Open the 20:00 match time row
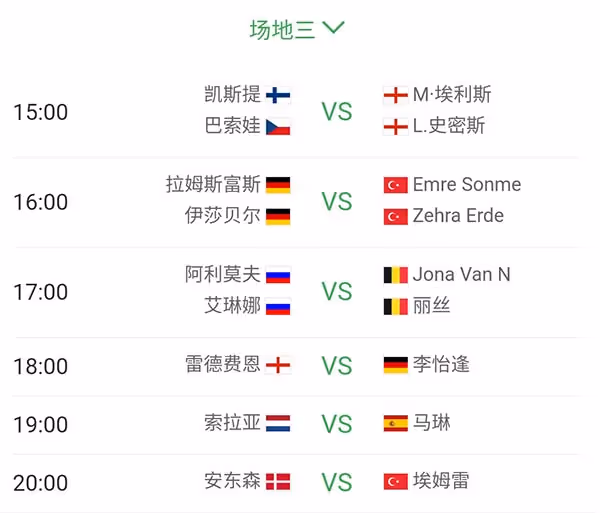 (x=297, y=483)
